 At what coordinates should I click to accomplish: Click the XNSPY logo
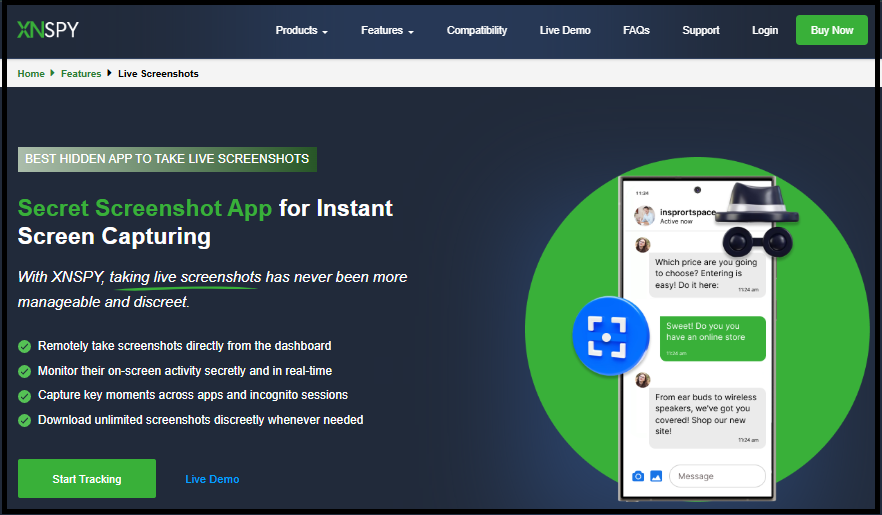(48, 29)
